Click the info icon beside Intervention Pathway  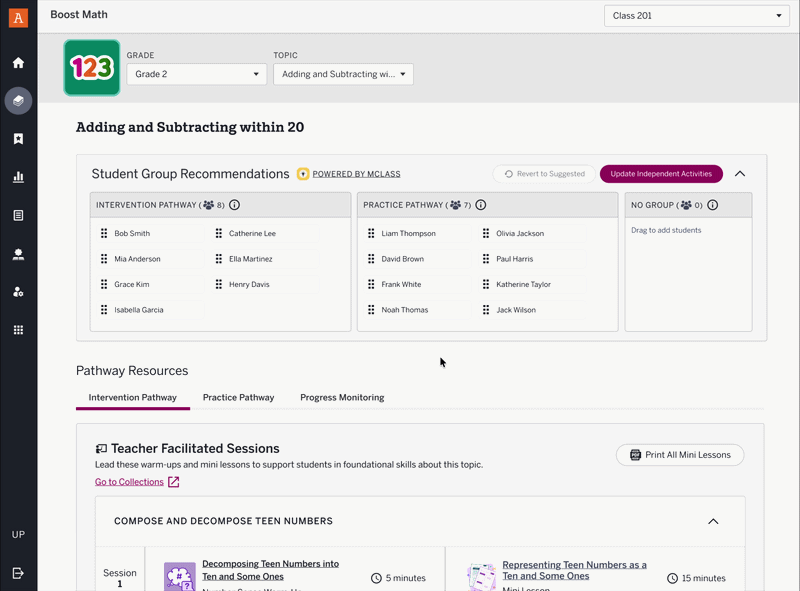click(234, 205)
